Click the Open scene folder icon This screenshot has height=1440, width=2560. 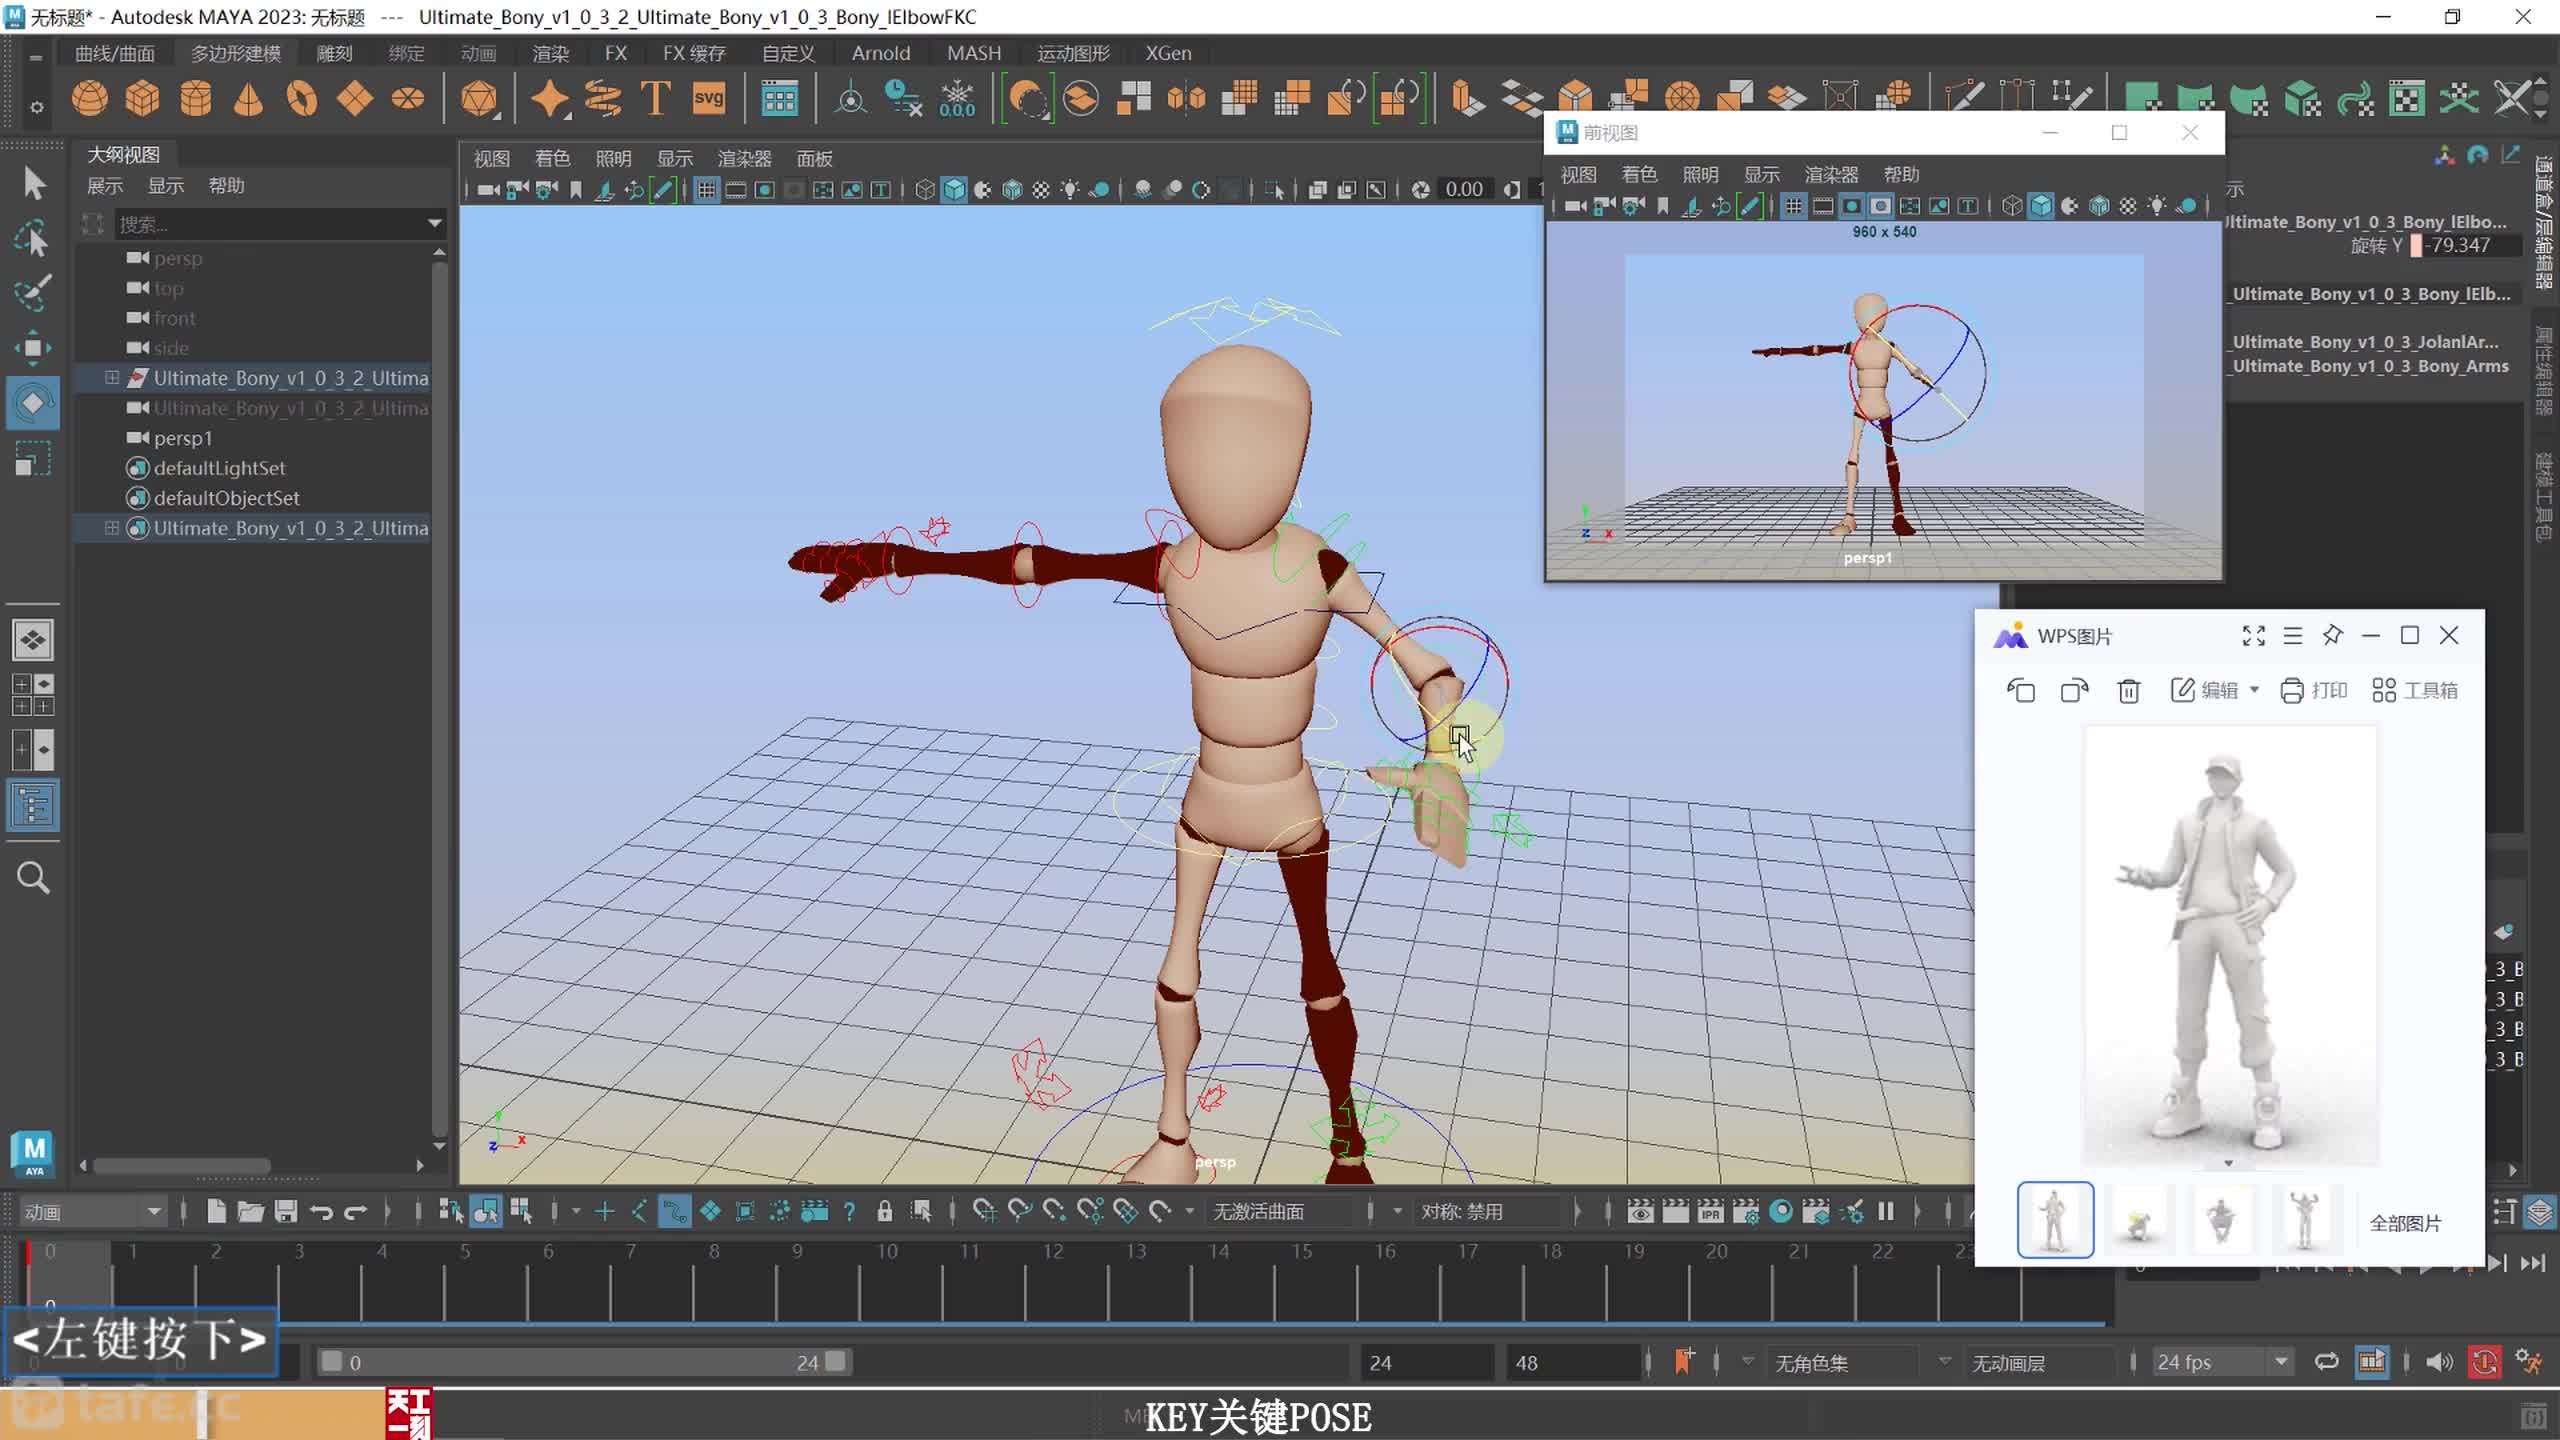coord(250,1212)
